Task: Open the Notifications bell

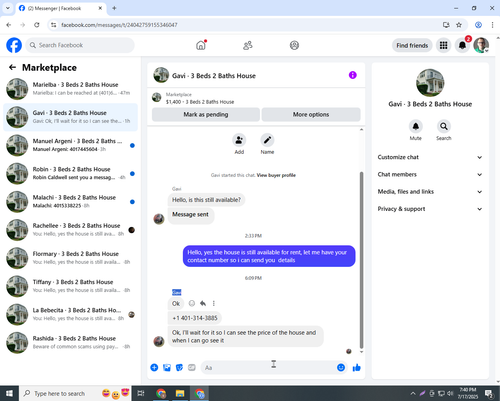Action: pyautogui.click(x=462, y=45)
